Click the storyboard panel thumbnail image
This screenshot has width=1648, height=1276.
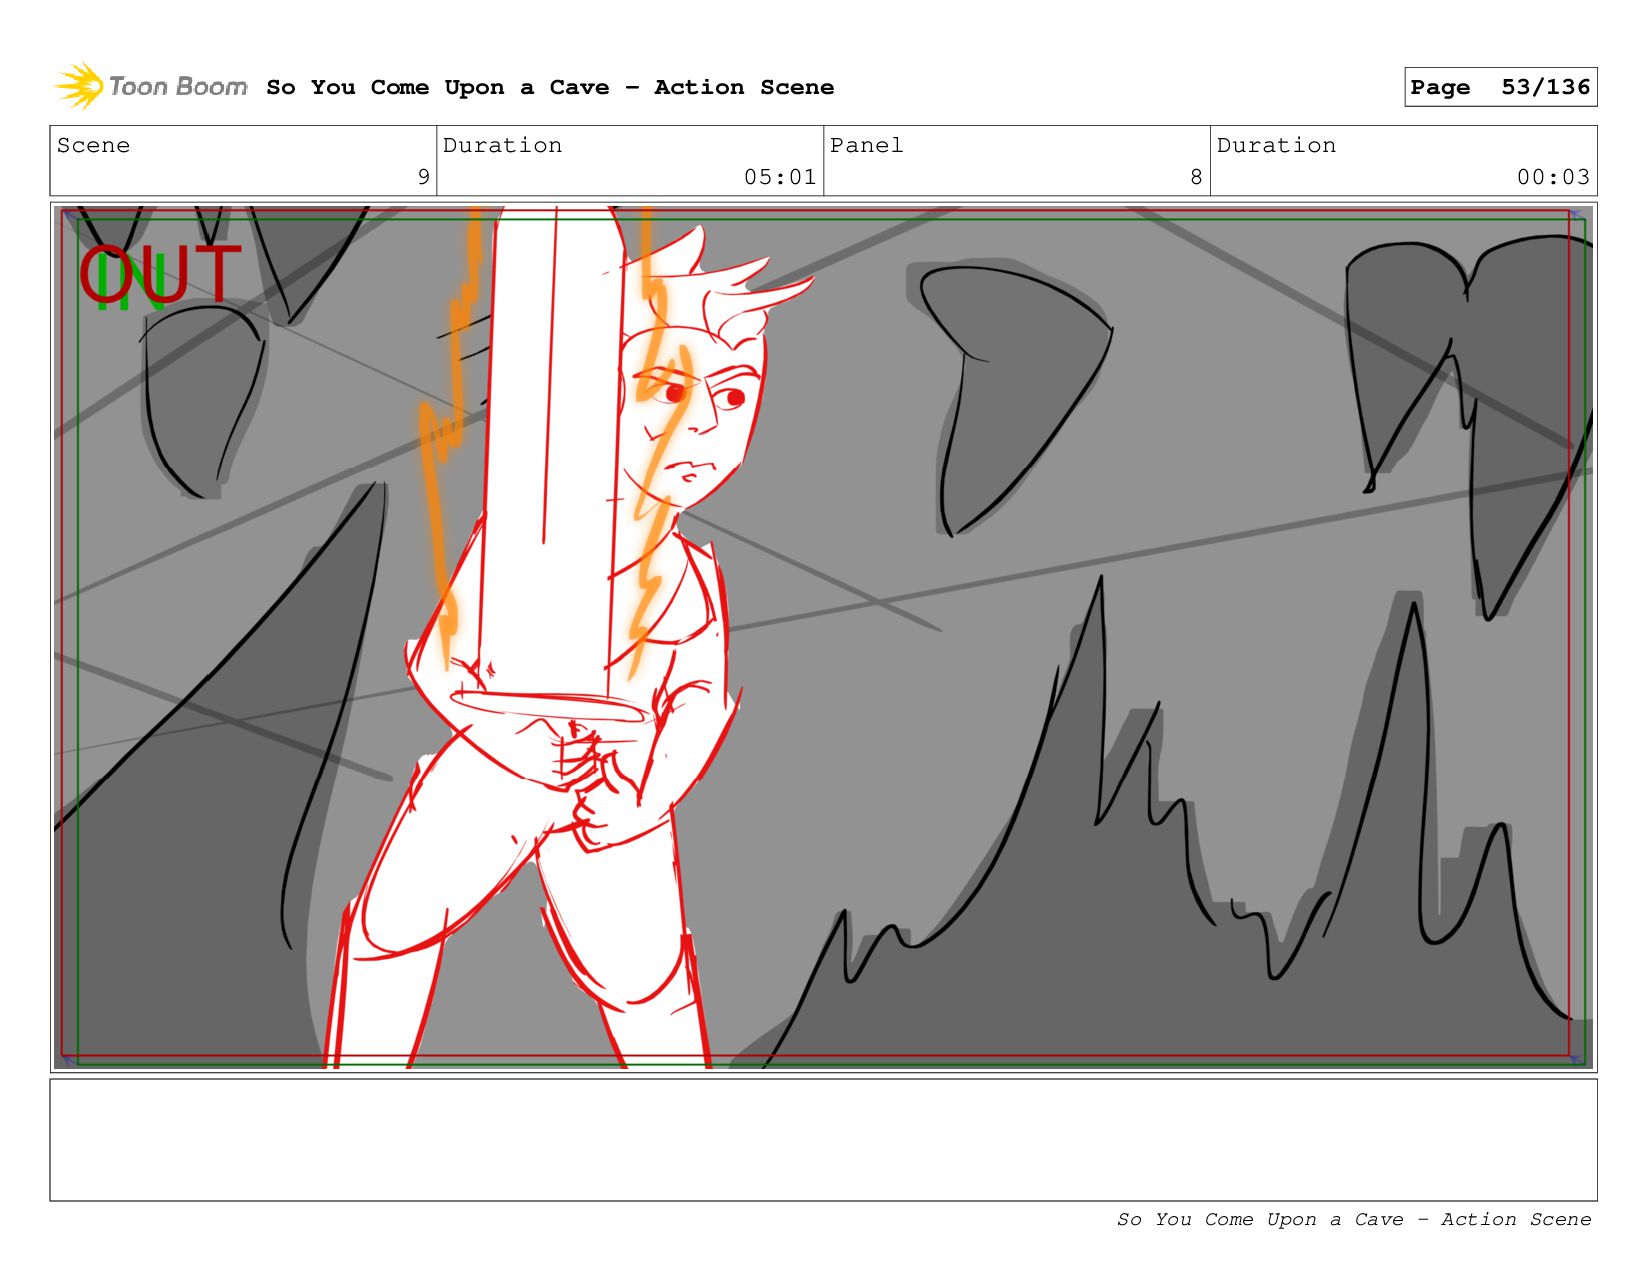click(x=823, y=637)
